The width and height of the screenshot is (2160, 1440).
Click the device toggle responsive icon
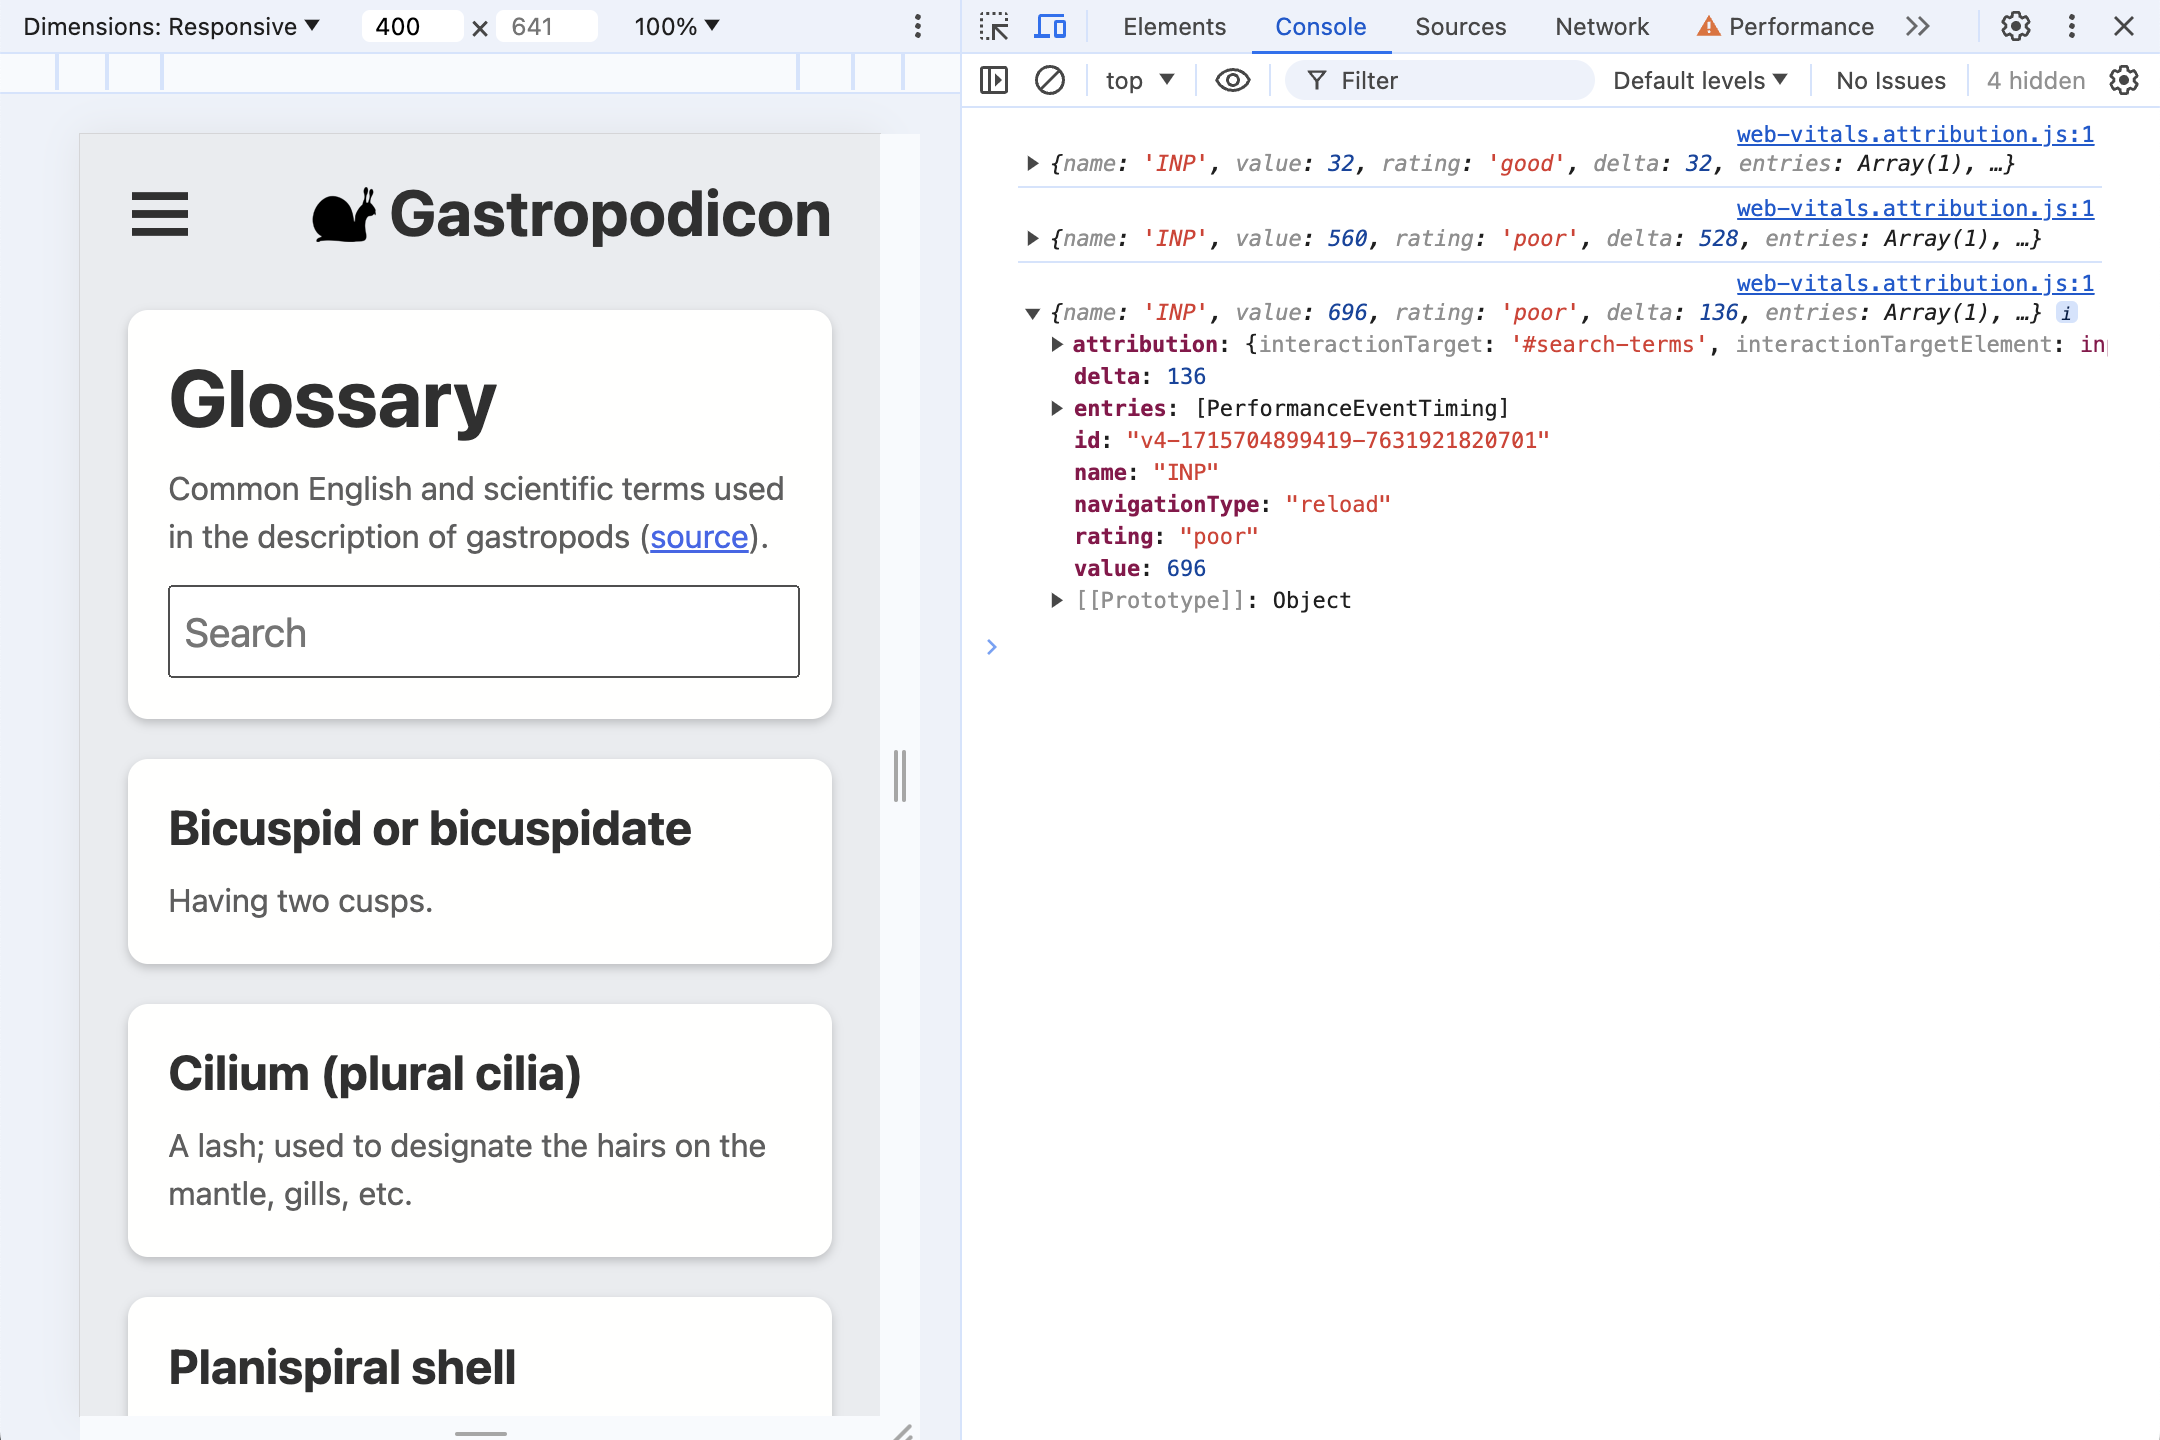pyautogui.click(x=1051, y=27)
